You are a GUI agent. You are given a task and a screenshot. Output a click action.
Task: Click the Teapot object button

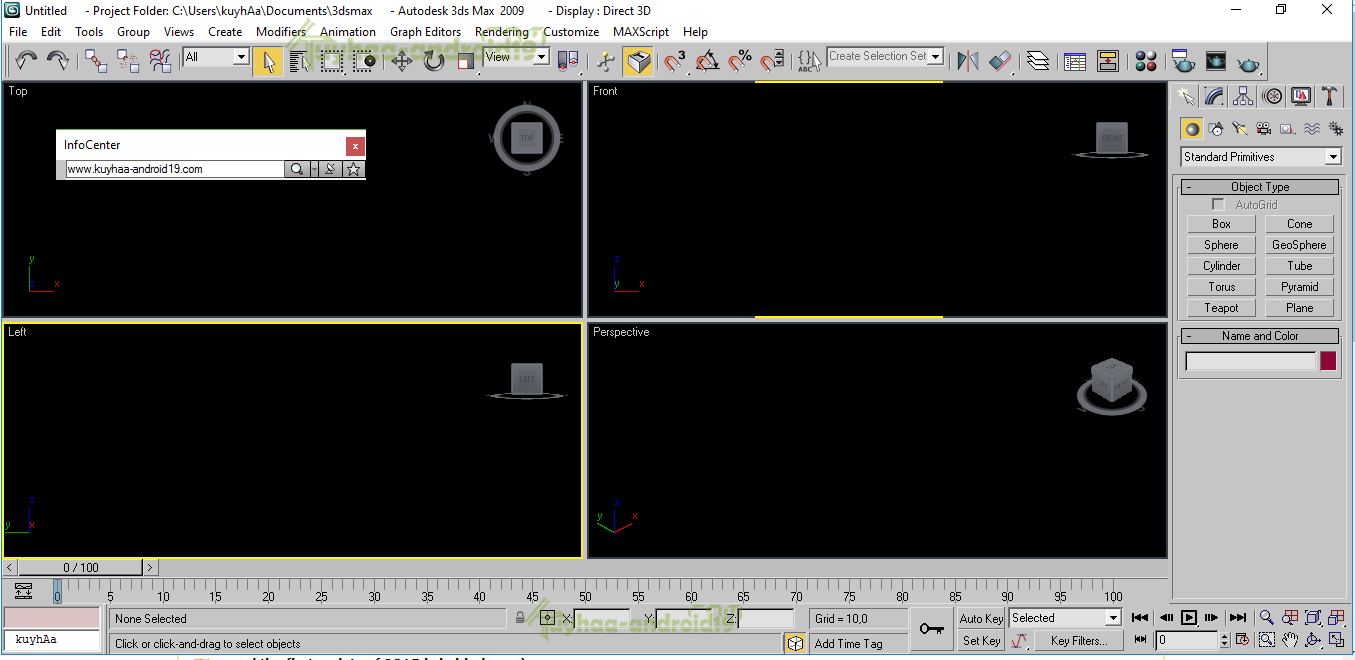(1221, 308)
